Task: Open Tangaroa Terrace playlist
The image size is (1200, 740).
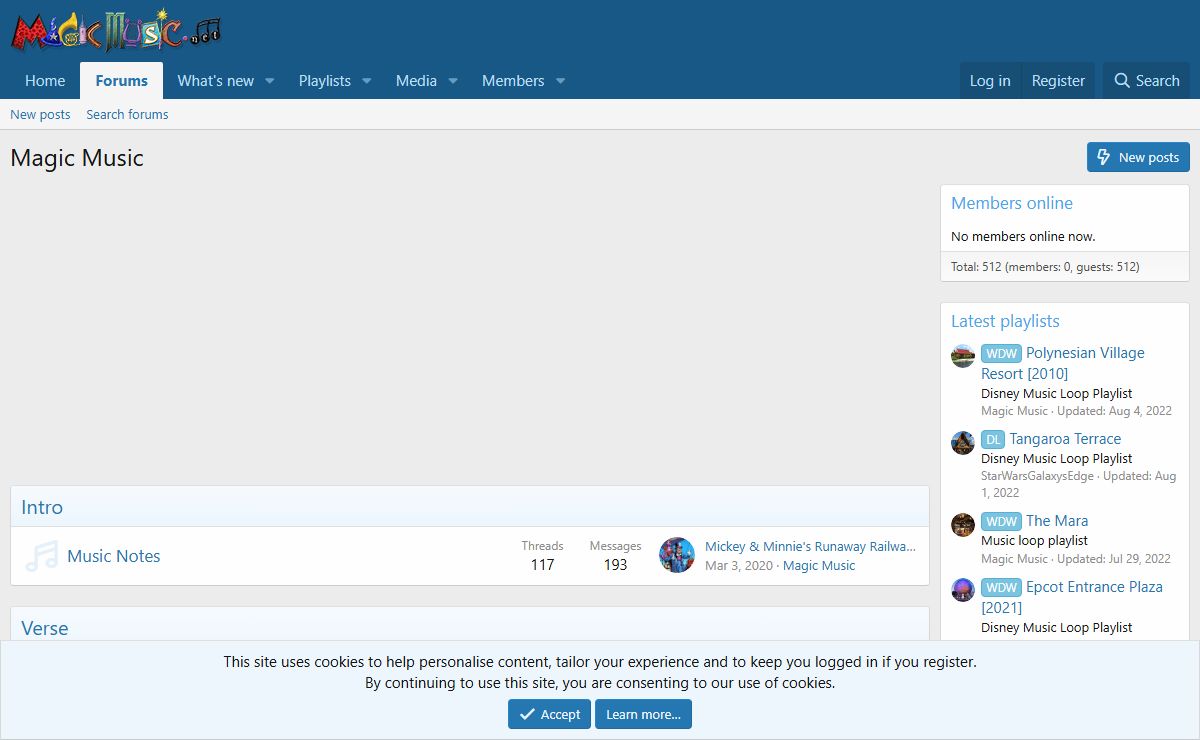Action: point(1065,439)
